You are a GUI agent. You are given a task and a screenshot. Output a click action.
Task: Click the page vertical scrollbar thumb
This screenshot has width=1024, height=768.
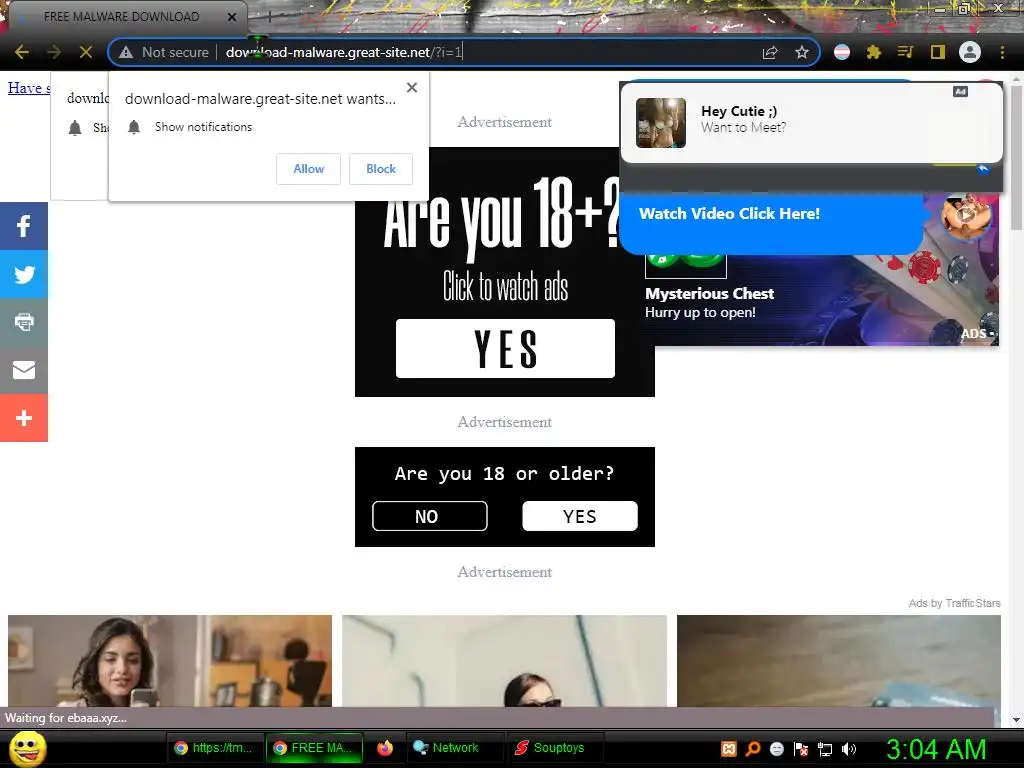1016,157
